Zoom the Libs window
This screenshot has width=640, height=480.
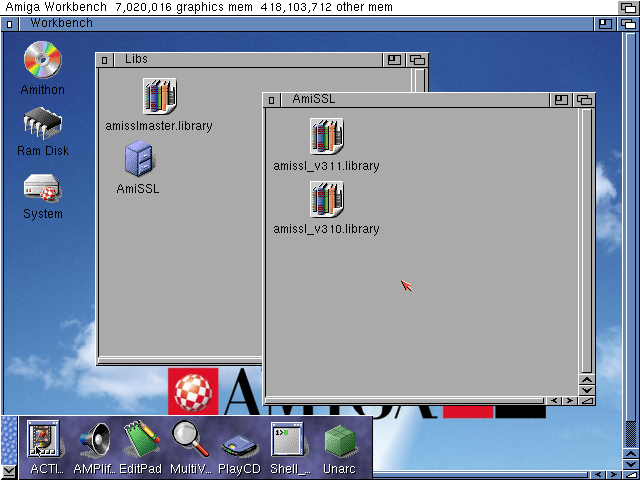click(x=394, y=60)
